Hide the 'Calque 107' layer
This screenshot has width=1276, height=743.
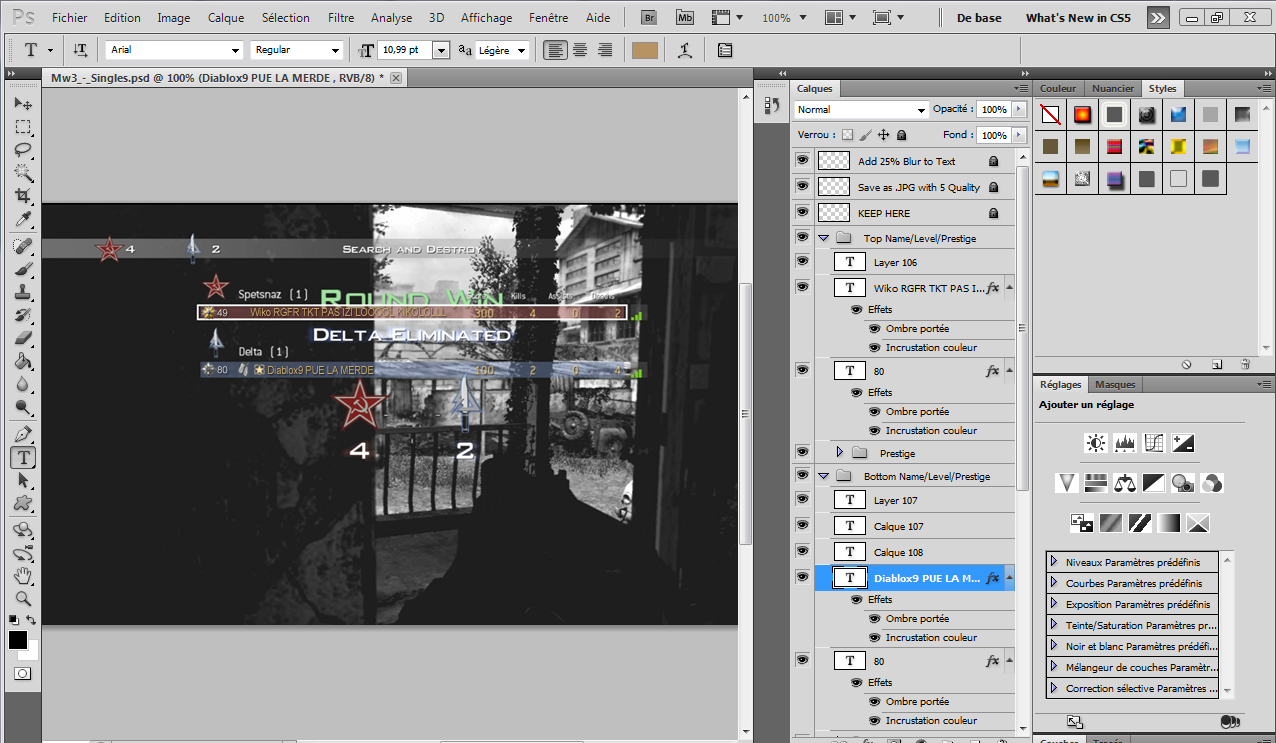(802, 525)
